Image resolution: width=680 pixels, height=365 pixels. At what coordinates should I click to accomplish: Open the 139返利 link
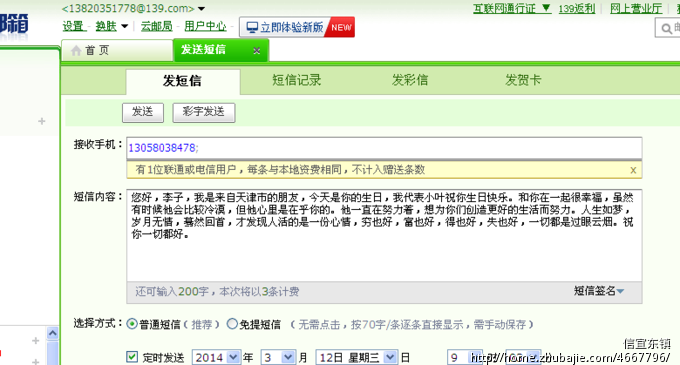click(576, 8)
